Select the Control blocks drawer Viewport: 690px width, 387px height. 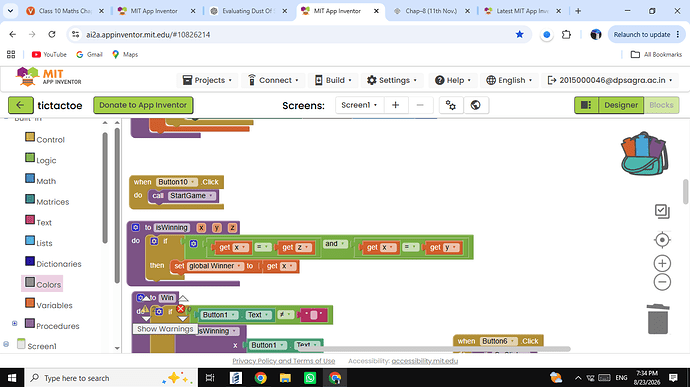coord(50,140)
